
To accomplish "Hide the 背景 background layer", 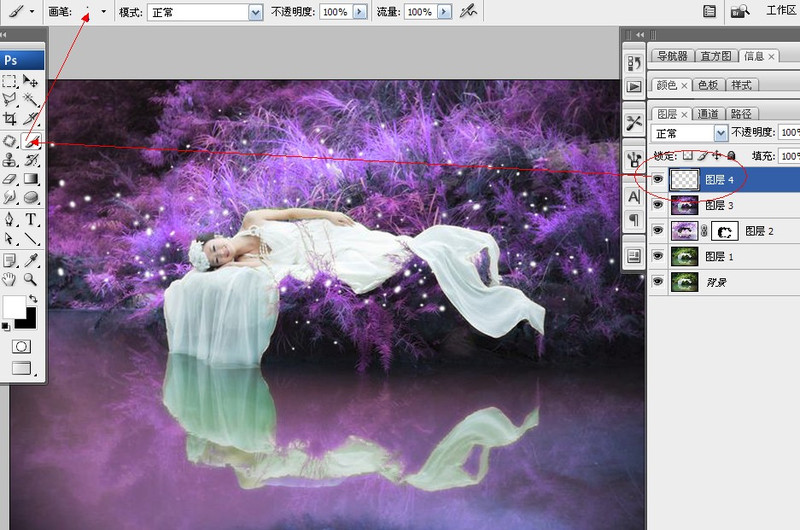I will pyautogui.click(x=658, y=283).
